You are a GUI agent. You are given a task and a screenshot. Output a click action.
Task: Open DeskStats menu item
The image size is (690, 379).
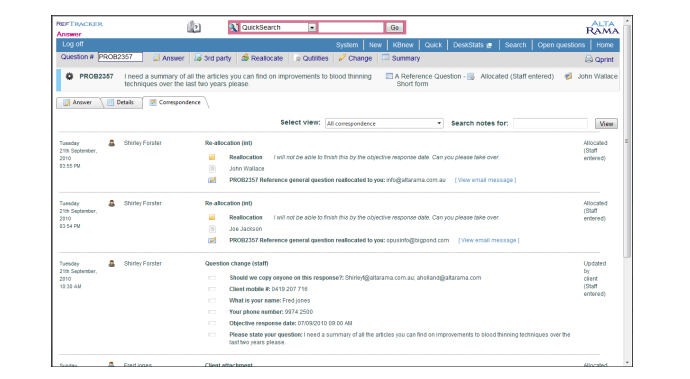click(472, 45)
